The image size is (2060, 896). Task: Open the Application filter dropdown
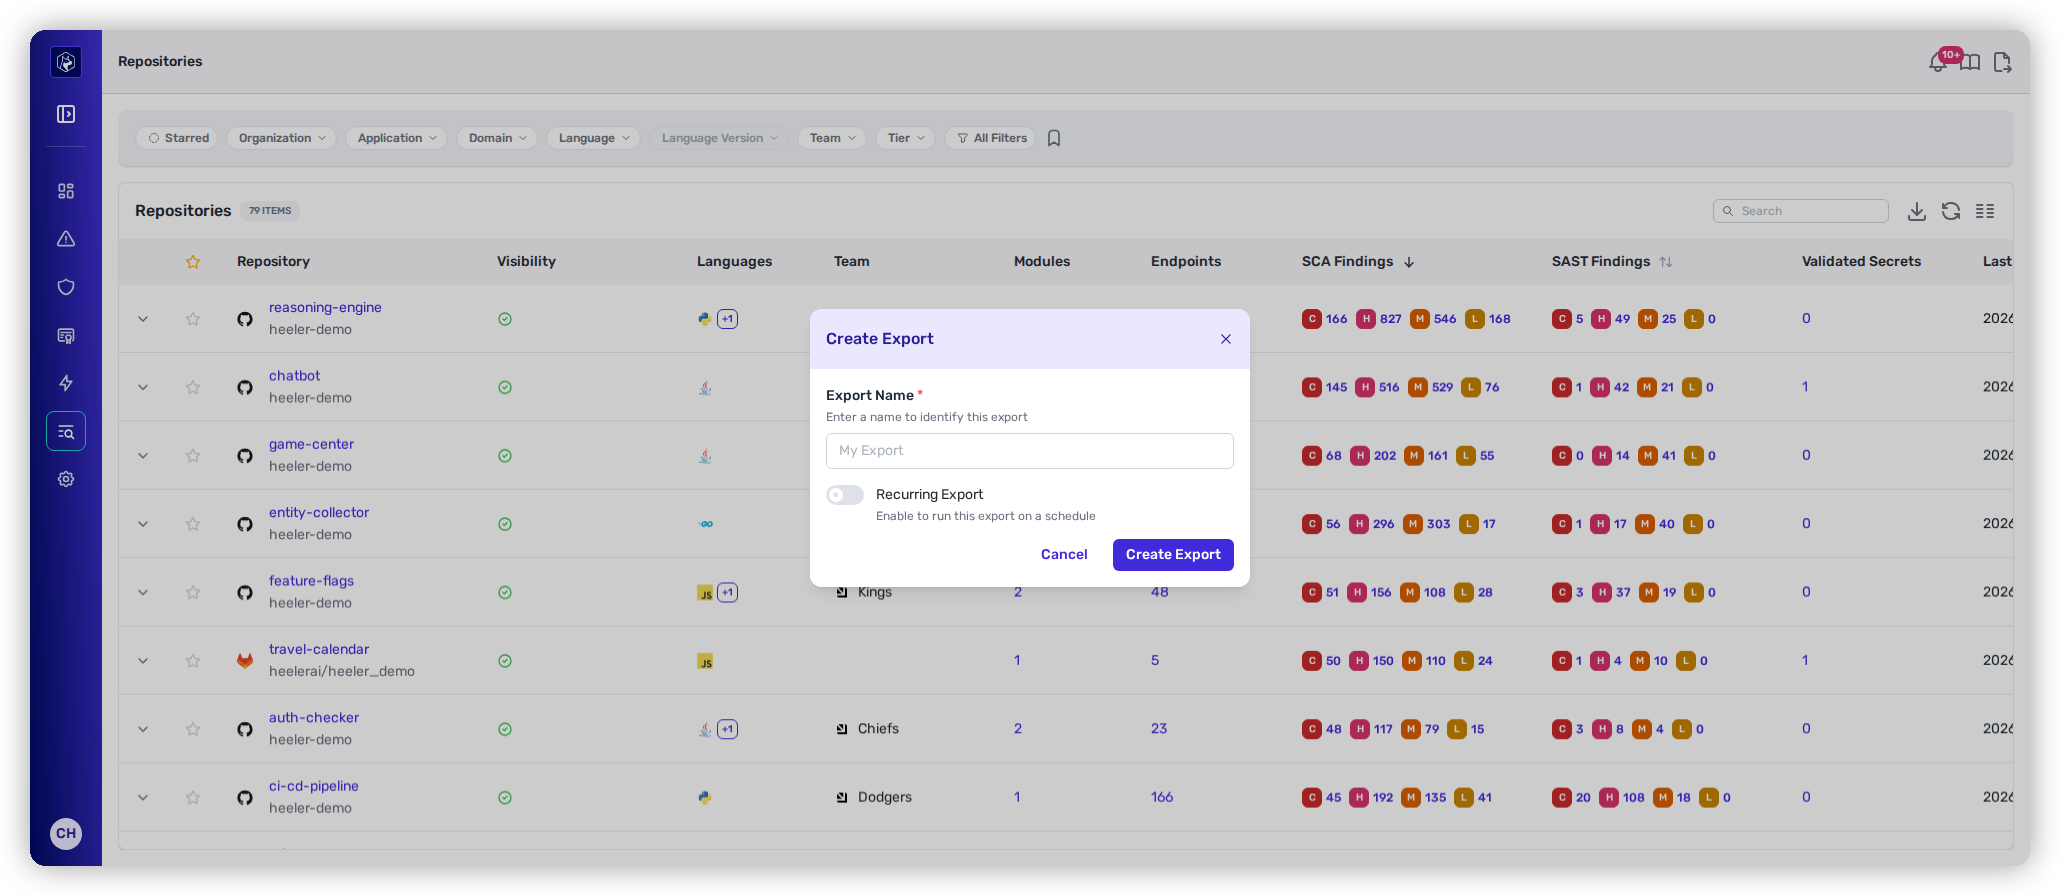[x=397, y=138]
